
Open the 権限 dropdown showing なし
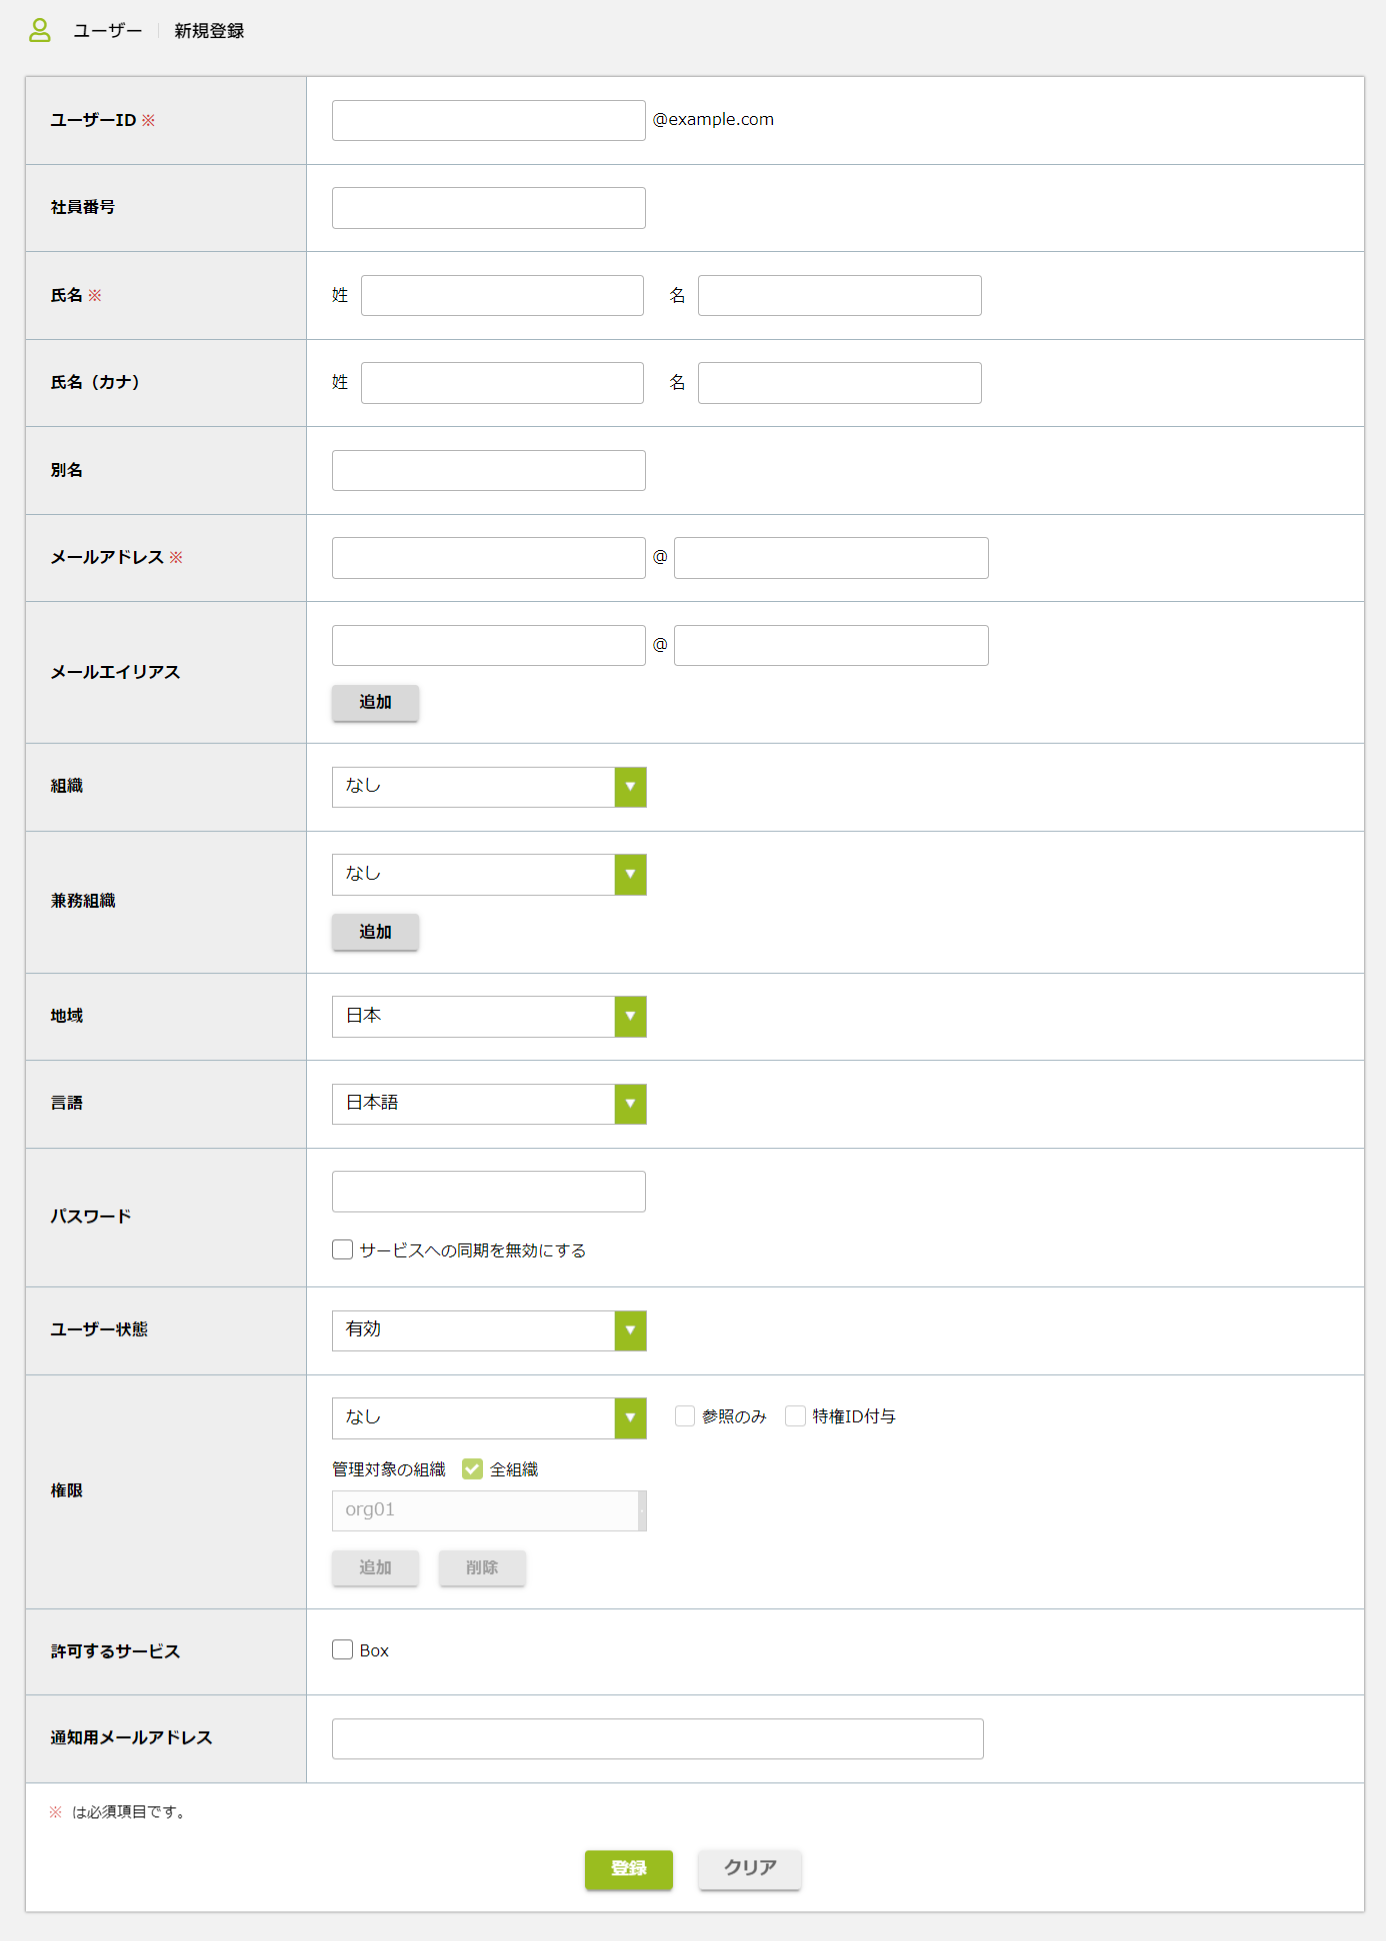point(489,1418)
